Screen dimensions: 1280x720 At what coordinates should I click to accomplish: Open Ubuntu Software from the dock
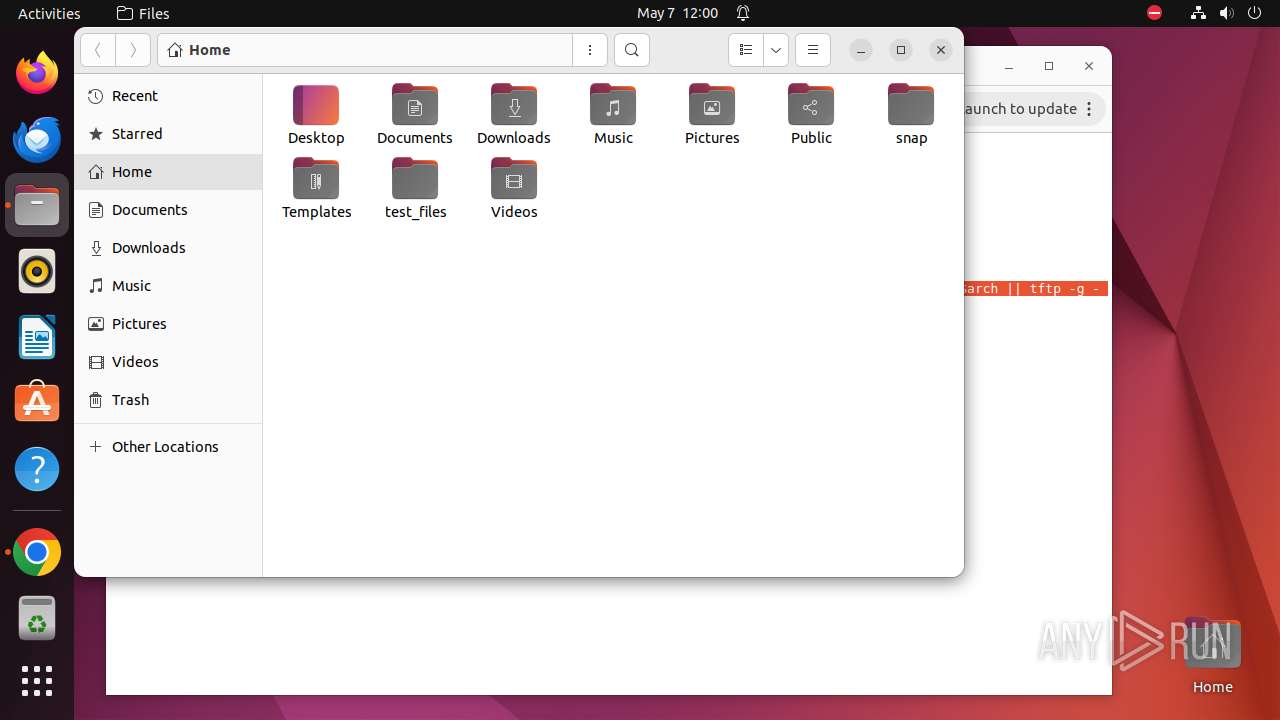tap(37, 403)
